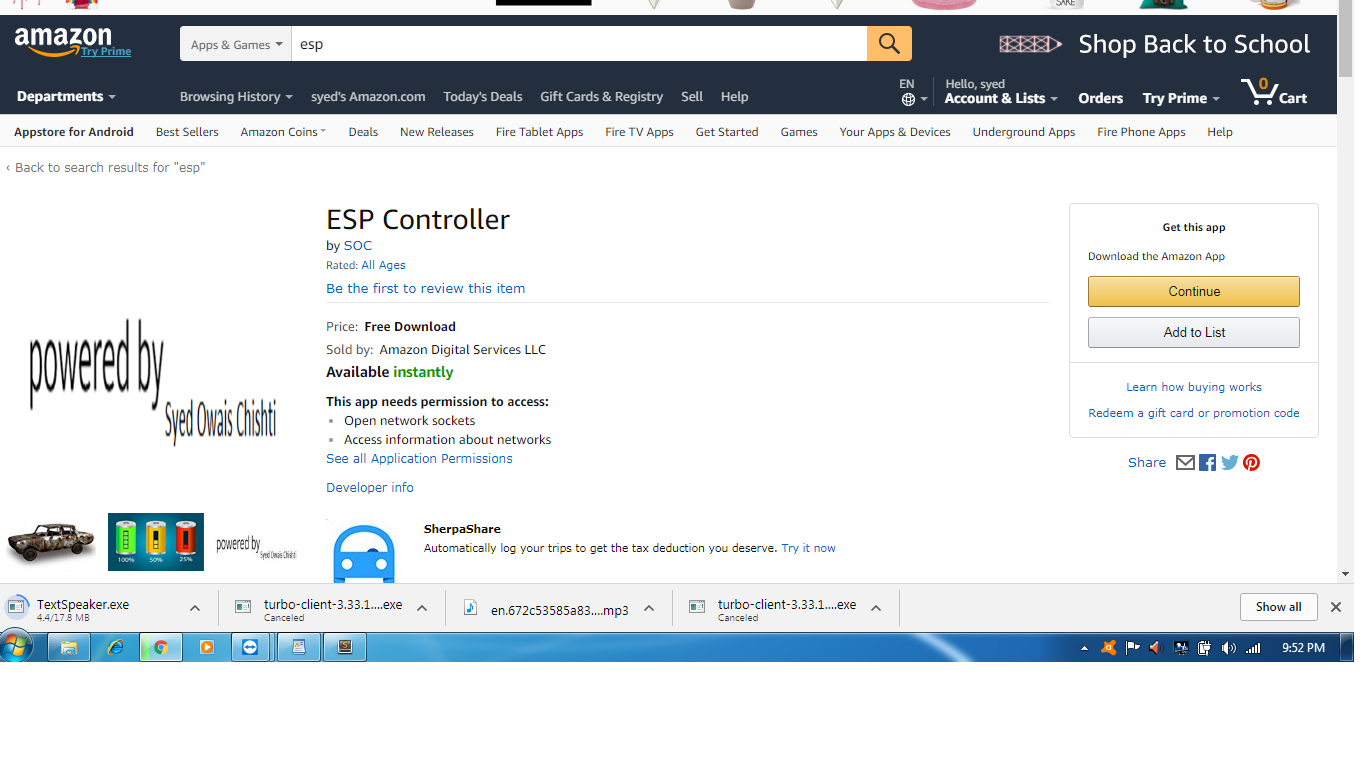Select Fire TV Apps
This screenshot has height=768, width=1366.
point(639,132)
